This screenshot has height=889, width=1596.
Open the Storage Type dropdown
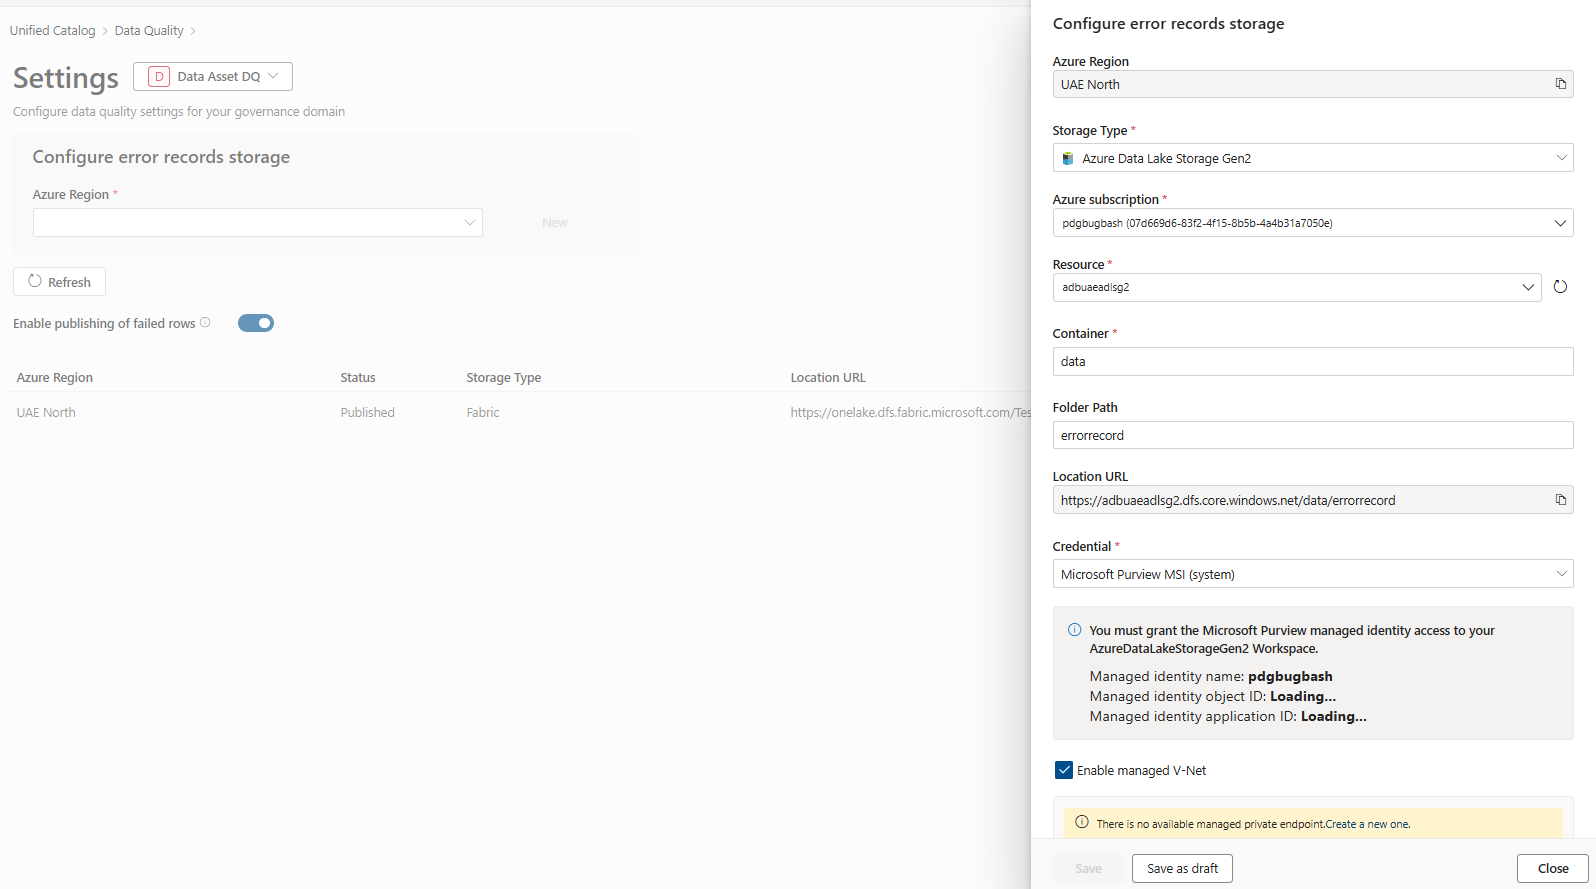[1313, 158]
